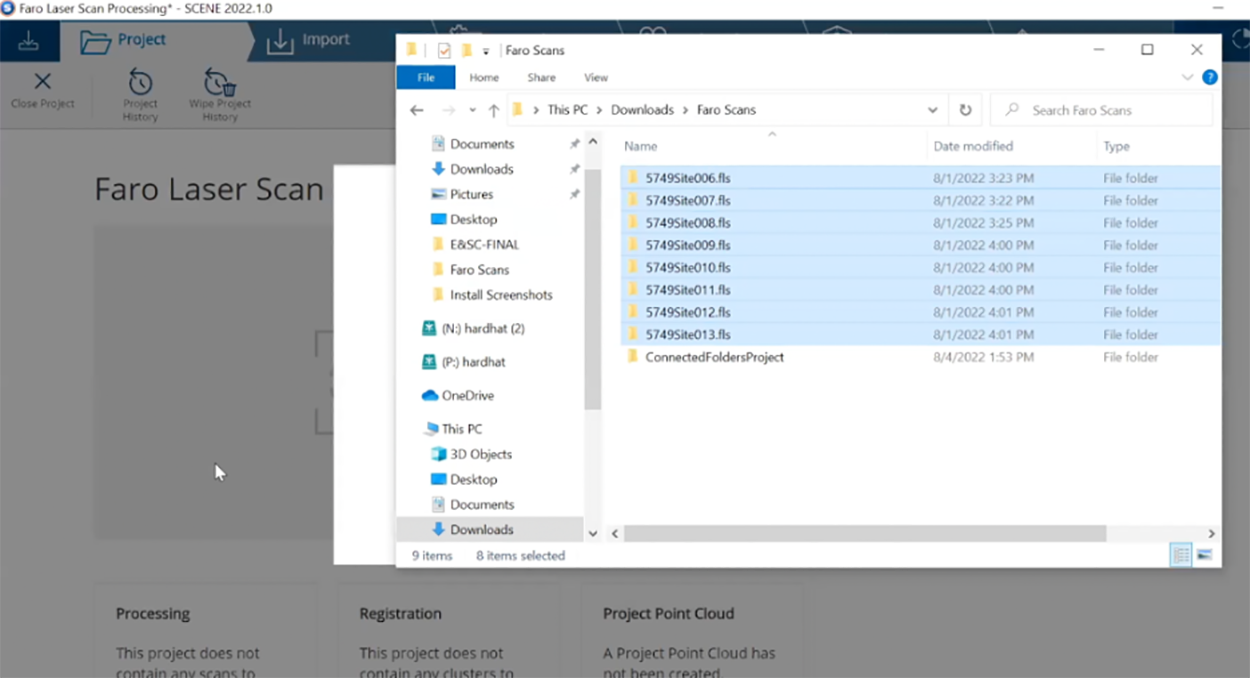The image size is (1250, 678).
Task: Switch to large icons view
Action: point(1205,555)
